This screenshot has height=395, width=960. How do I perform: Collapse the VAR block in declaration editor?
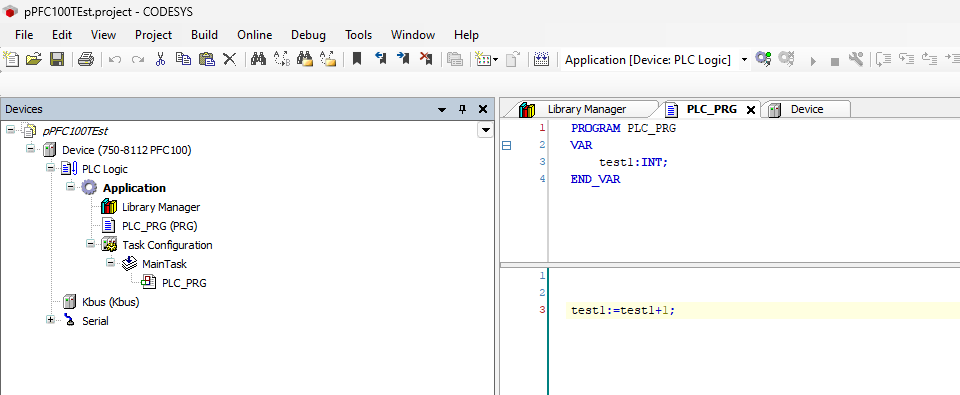click(506, 145)
